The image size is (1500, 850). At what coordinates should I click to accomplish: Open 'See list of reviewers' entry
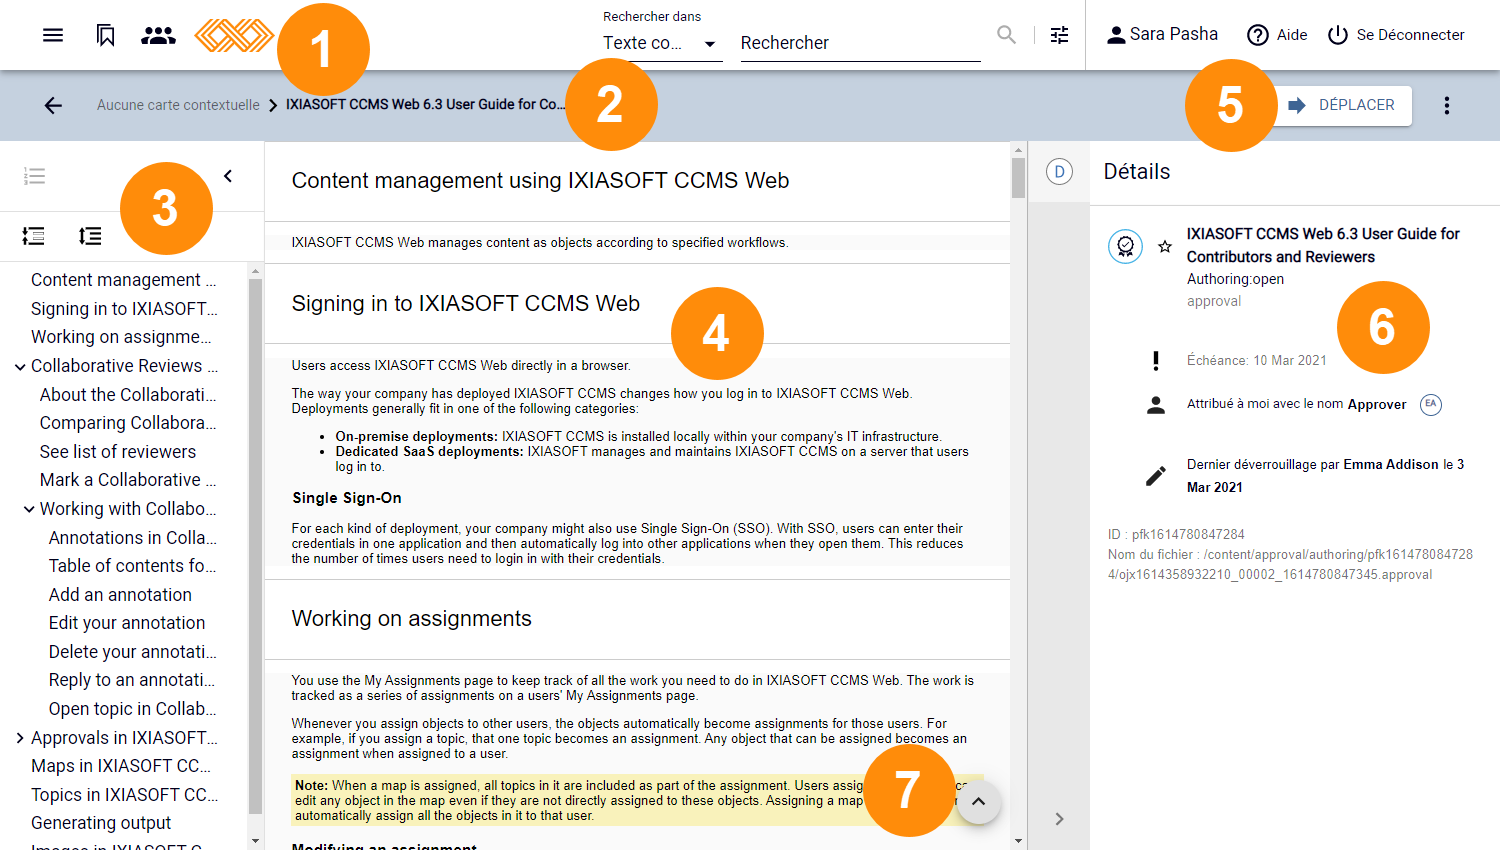(118, 452)
